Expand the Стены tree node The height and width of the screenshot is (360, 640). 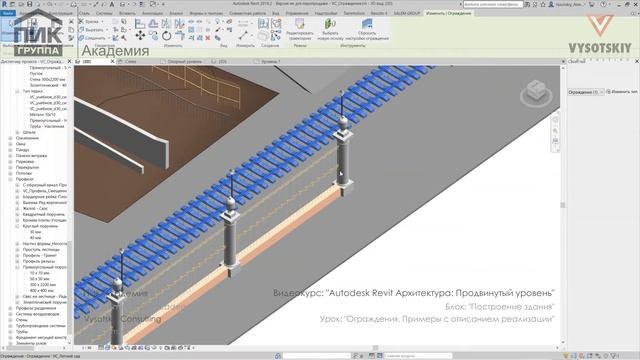[10, 320]
